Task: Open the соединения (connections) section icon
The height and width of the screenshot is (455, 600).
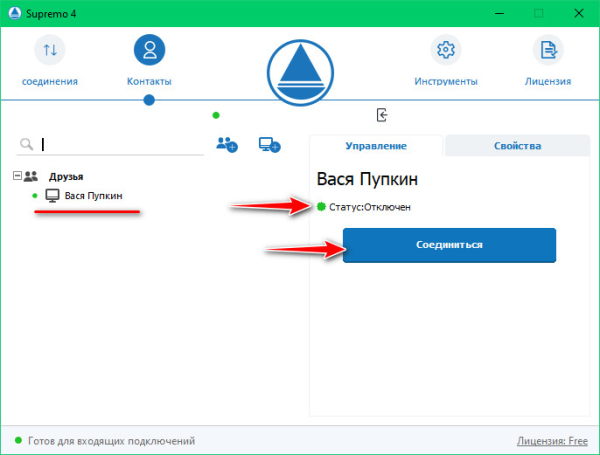Action: pyautogui.click(x=50, y=50)
